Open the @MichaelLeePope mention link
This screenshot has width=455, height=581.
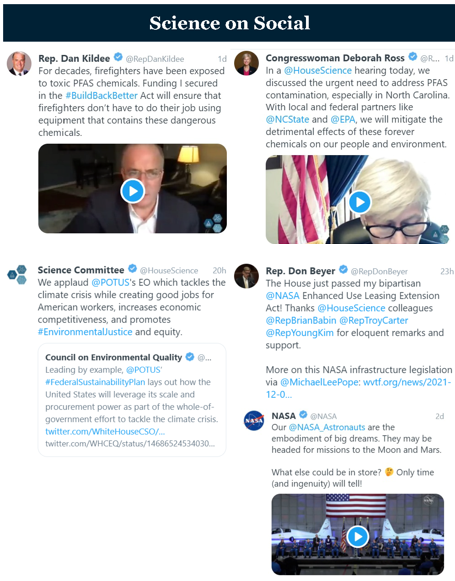tap(319, 382)
